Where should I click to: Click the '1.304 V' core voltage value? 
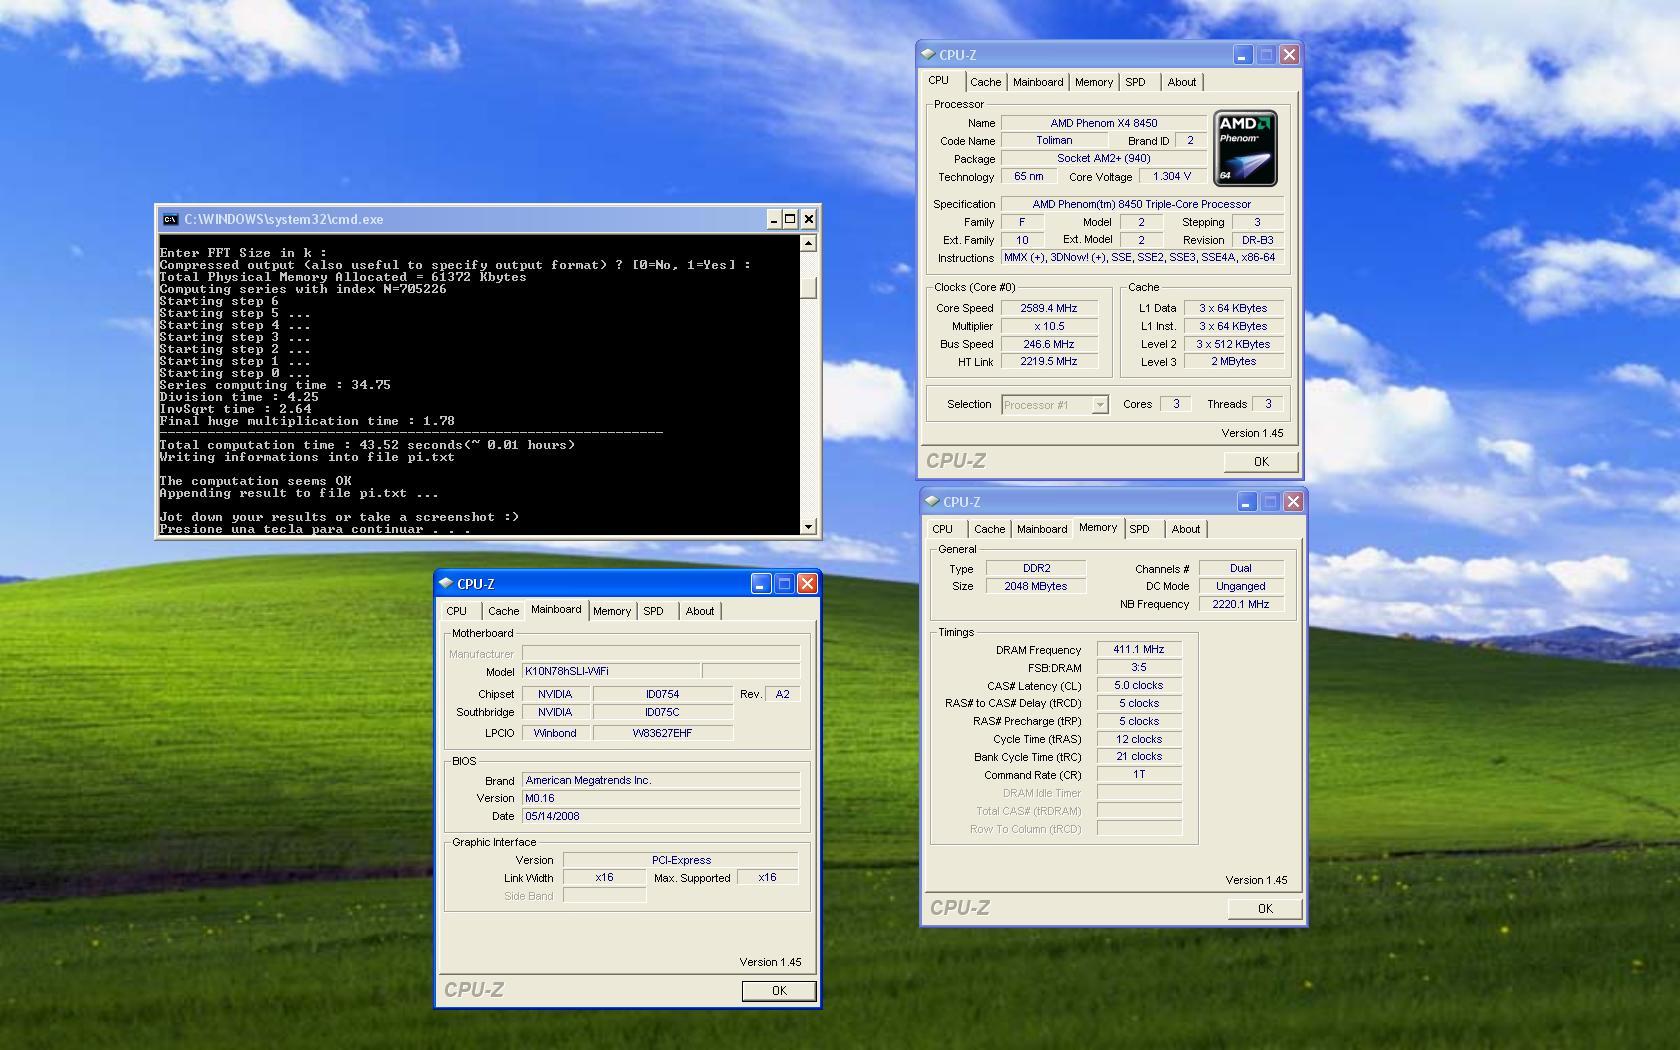(x=1172, y=176)
